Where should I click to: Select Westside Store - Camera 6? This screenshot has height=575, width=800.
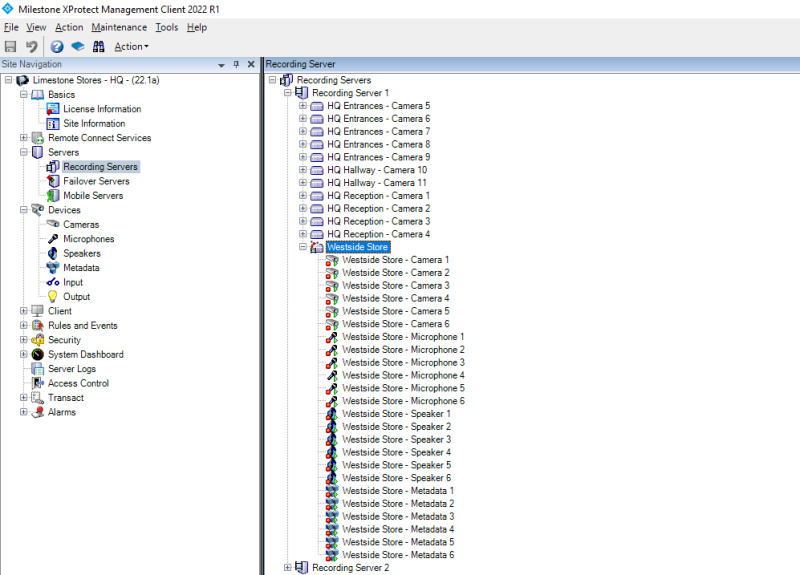tap(395, 324)
